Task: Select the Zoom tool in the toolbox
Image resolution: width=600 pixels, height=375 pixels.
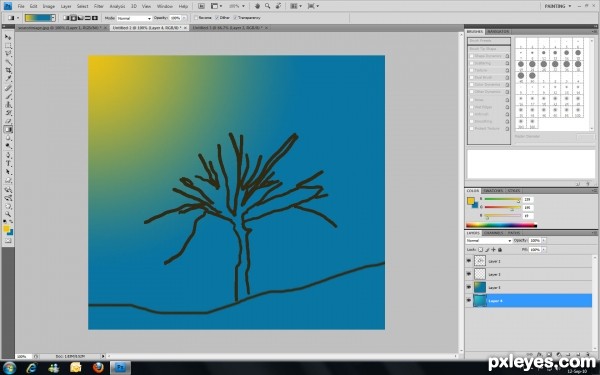Action: pyautogui.click(x=8, y=215)
